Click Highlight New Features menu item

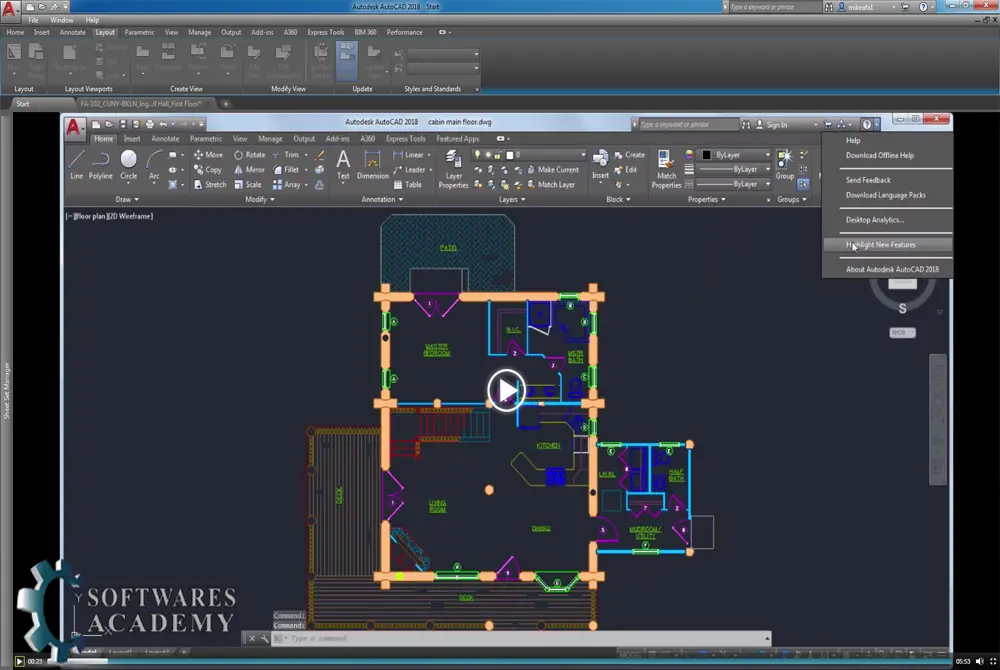pyautogui.click(x=887, y=245)
